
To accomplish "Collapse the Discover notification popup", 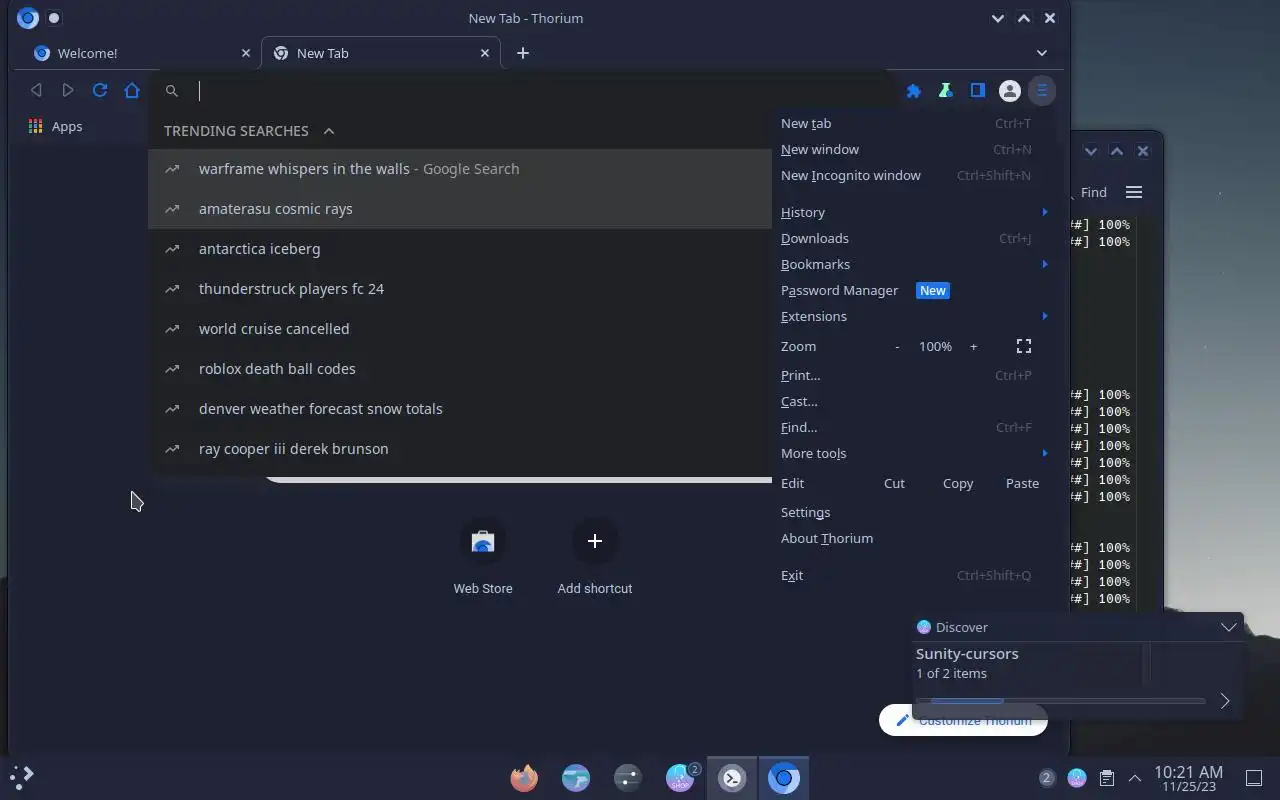I will 1228,627.
